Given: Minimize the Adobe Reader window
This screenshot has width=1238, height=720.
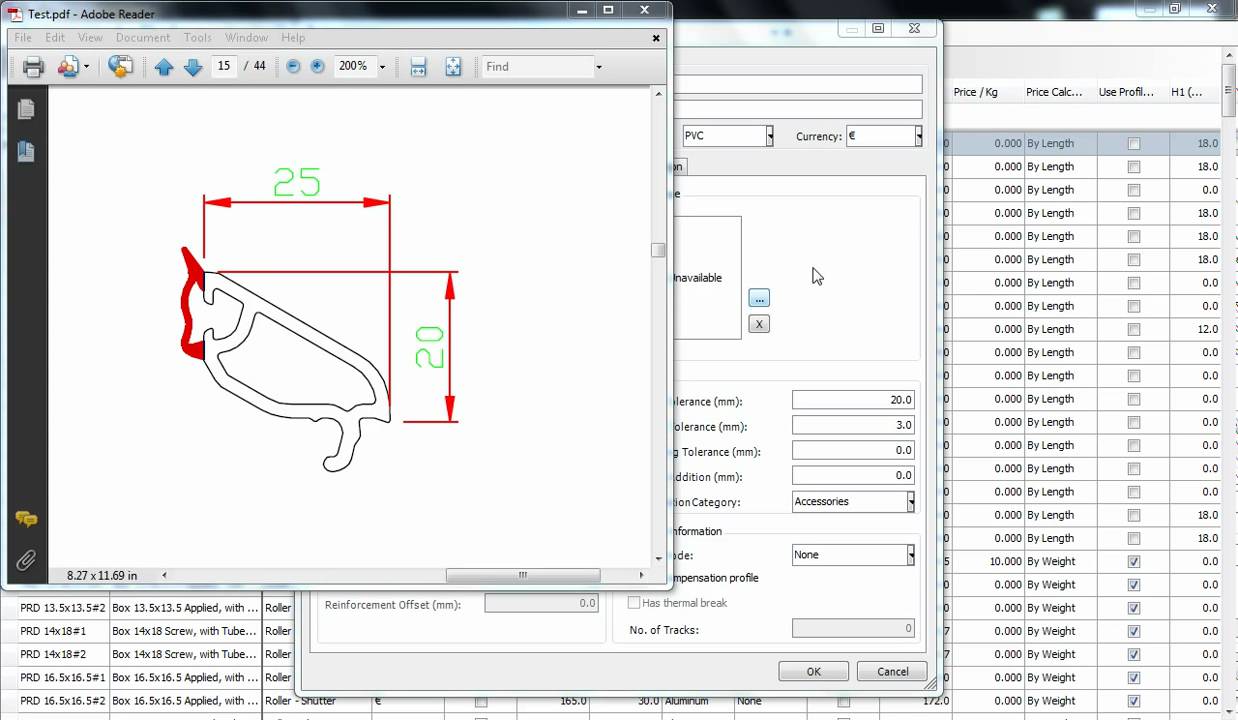Looking at the screenshot, I should coord(583,10).
